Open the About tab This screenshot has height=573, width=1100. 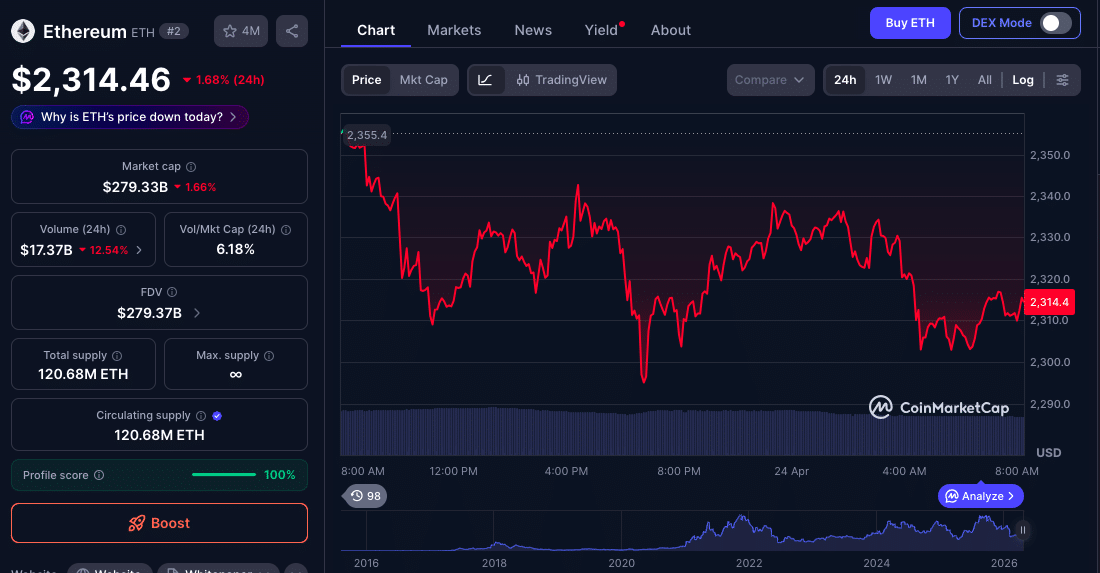pyautogui.click(x=671, y=30)
